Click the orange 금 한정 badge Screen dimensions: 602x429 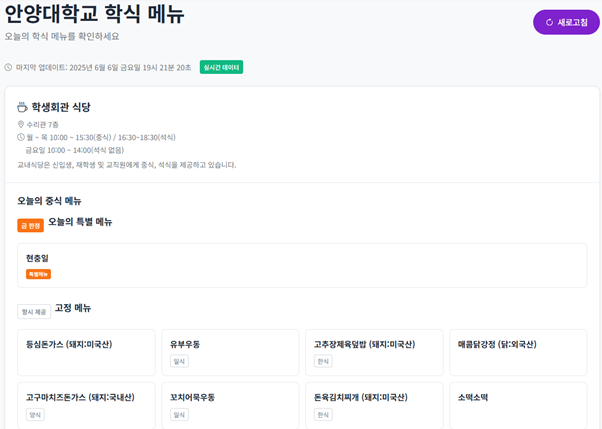pos(30,225)
